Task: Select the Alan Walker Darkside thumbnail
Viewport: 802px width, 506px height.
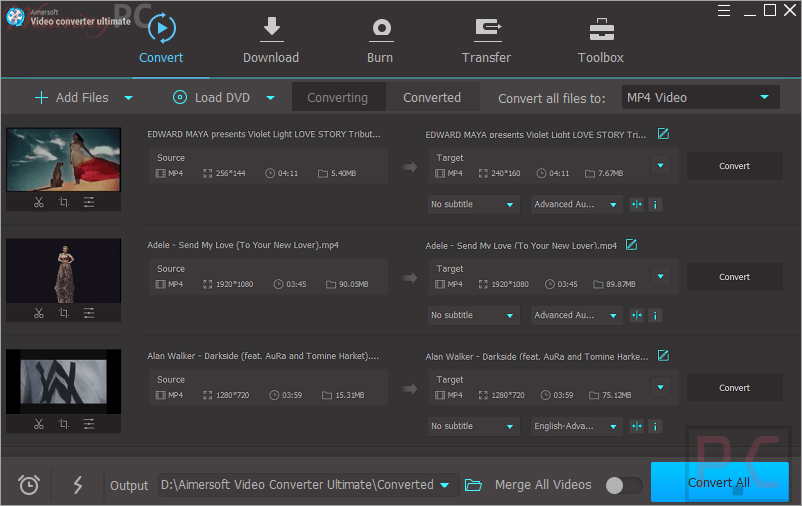Action: pyautogui.click(x=63, y=382)
